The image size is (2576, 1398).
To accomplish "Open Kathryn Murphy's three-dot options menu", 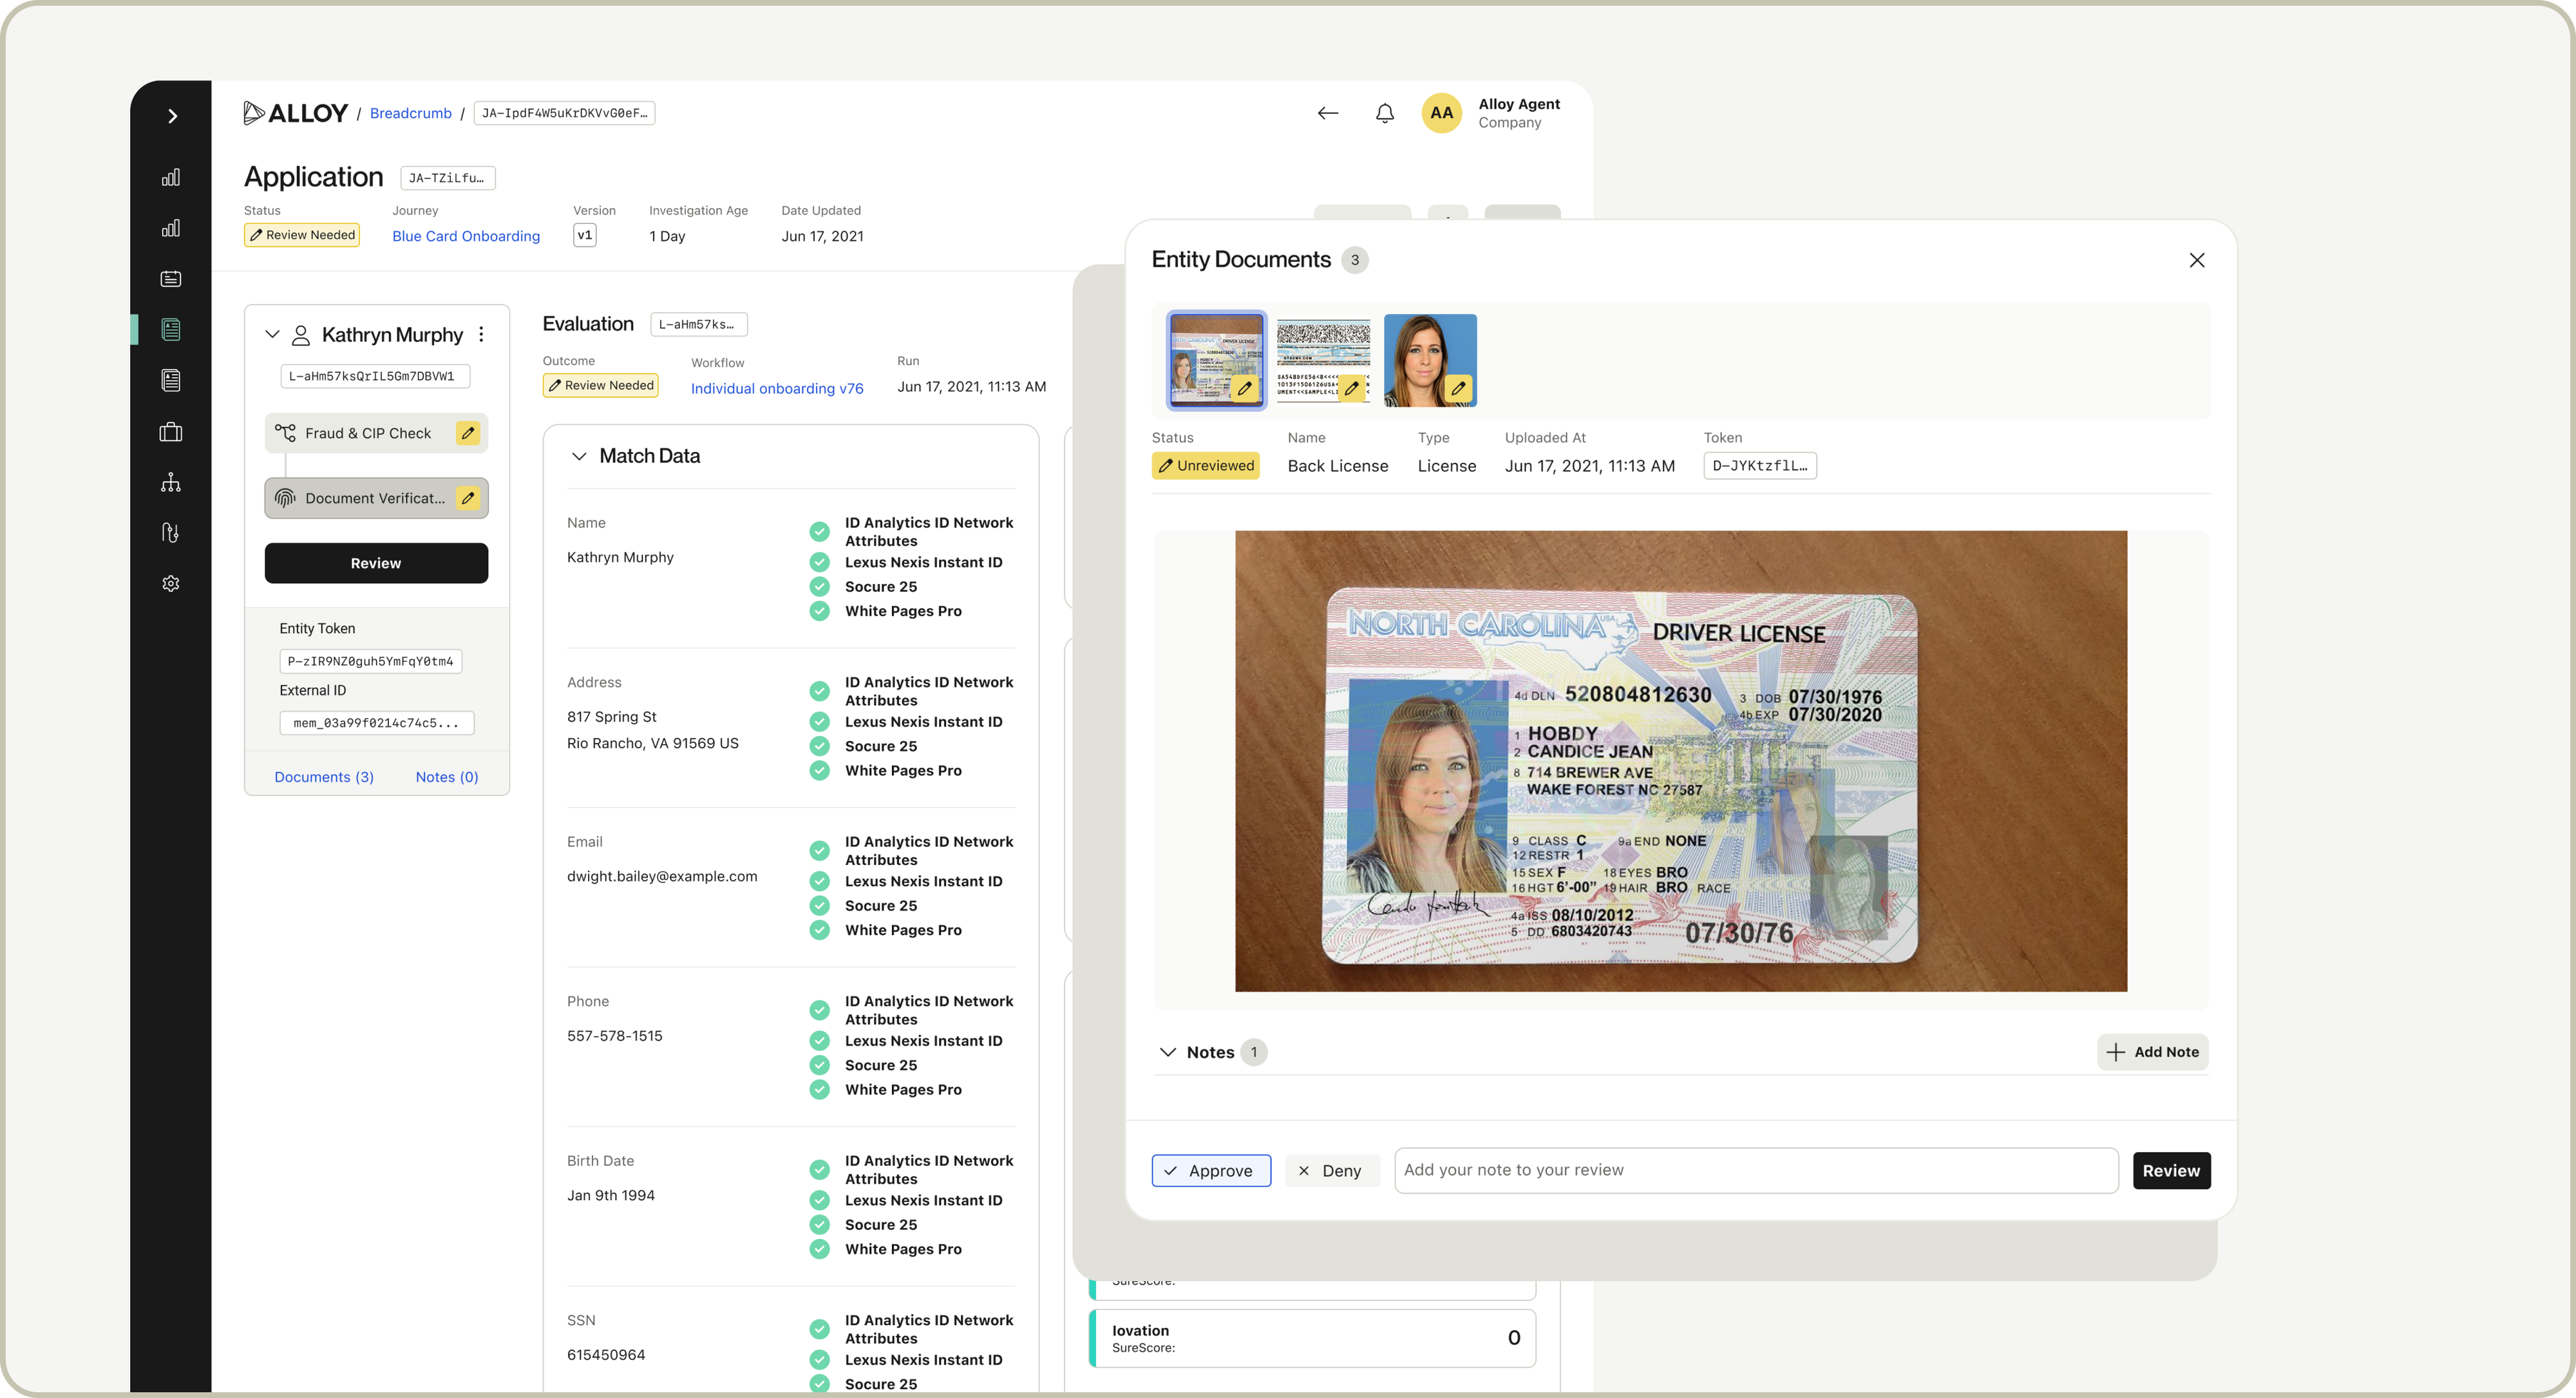I will tap(481, 335).
